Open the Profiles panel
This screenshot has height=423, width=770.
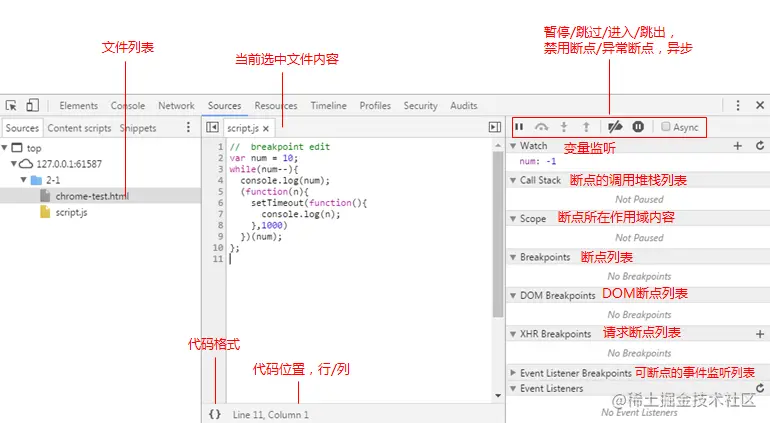pos(375,106)
